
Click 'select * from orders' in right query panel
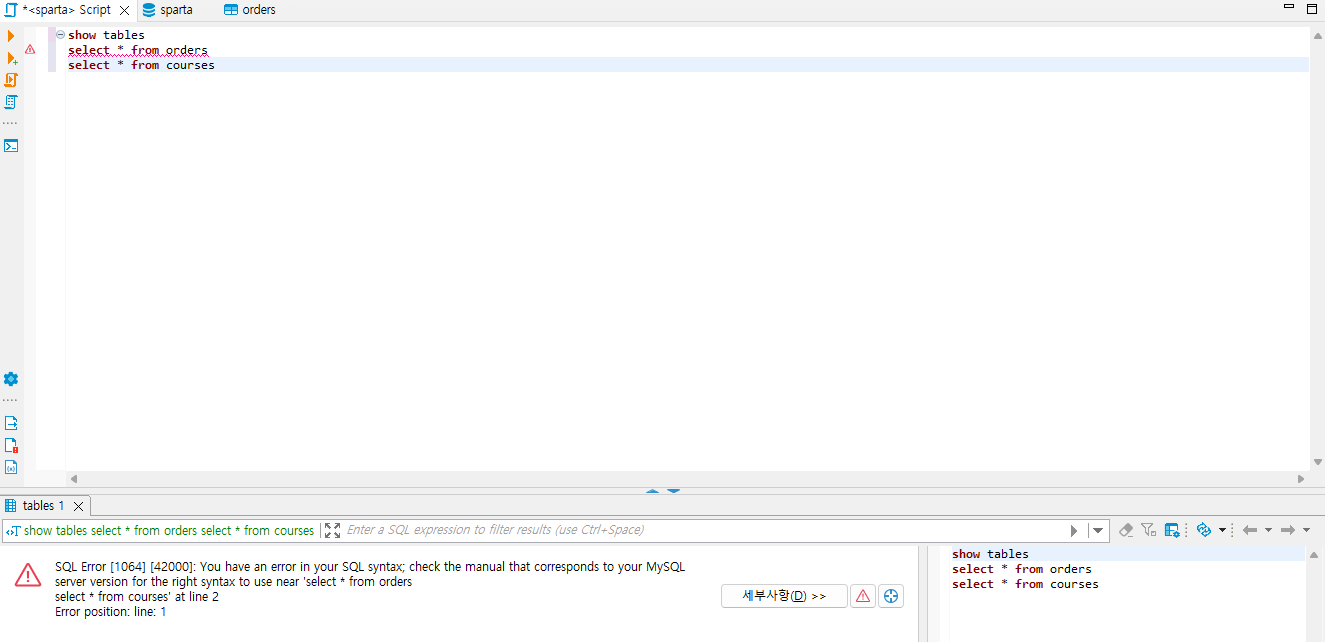coord(1022,569)
